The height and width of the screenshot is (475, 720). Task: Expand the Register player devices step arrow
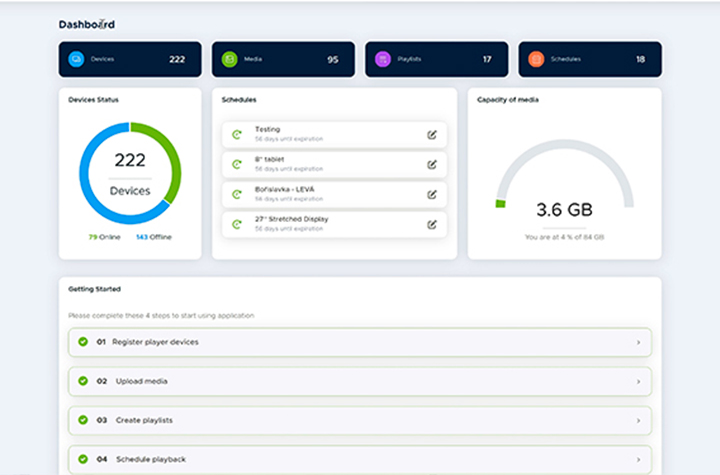tap(638, 342)
